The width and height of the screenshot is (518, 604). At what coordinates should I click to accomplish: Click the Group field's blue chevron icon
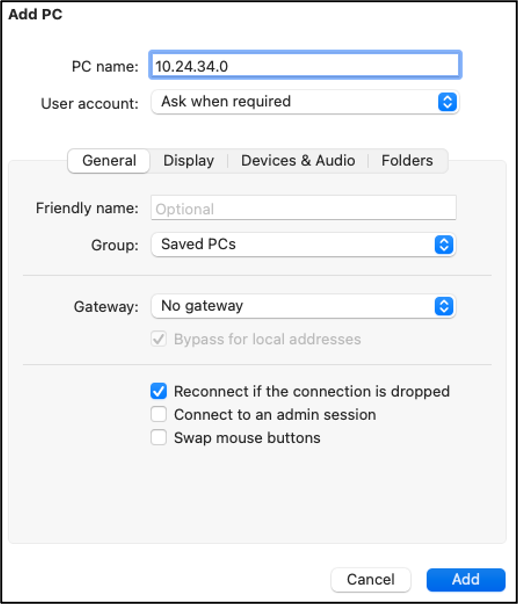pyautogui.click(x=444, y=245)
